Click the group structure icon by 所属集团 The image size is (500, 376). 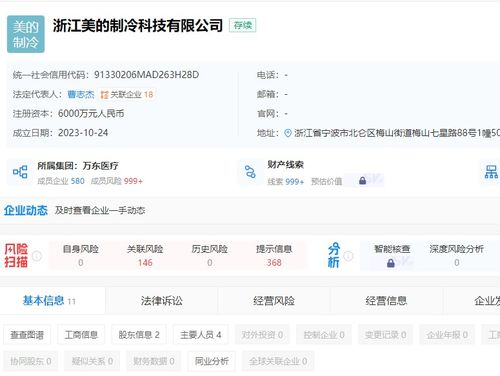20,172
